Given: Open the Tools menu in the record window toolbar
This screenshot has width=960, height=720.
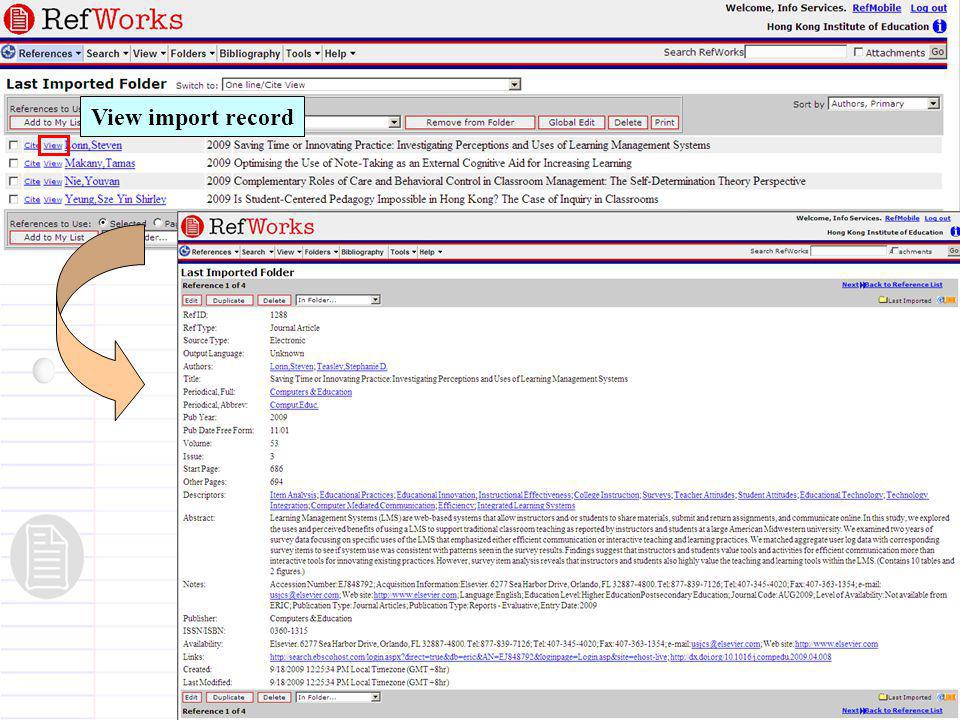Looking at the screenshot, I should (x=403, y=252).
